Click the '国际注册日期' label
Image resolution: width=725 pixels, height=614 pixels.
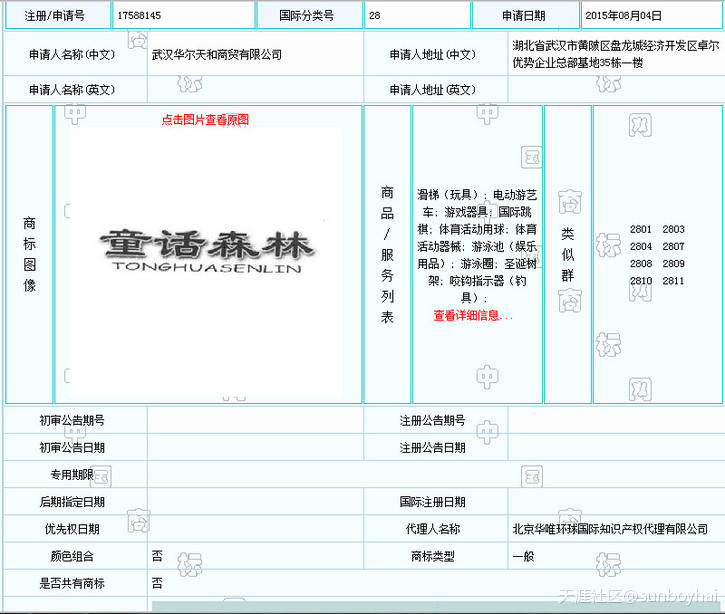[433, 502]
